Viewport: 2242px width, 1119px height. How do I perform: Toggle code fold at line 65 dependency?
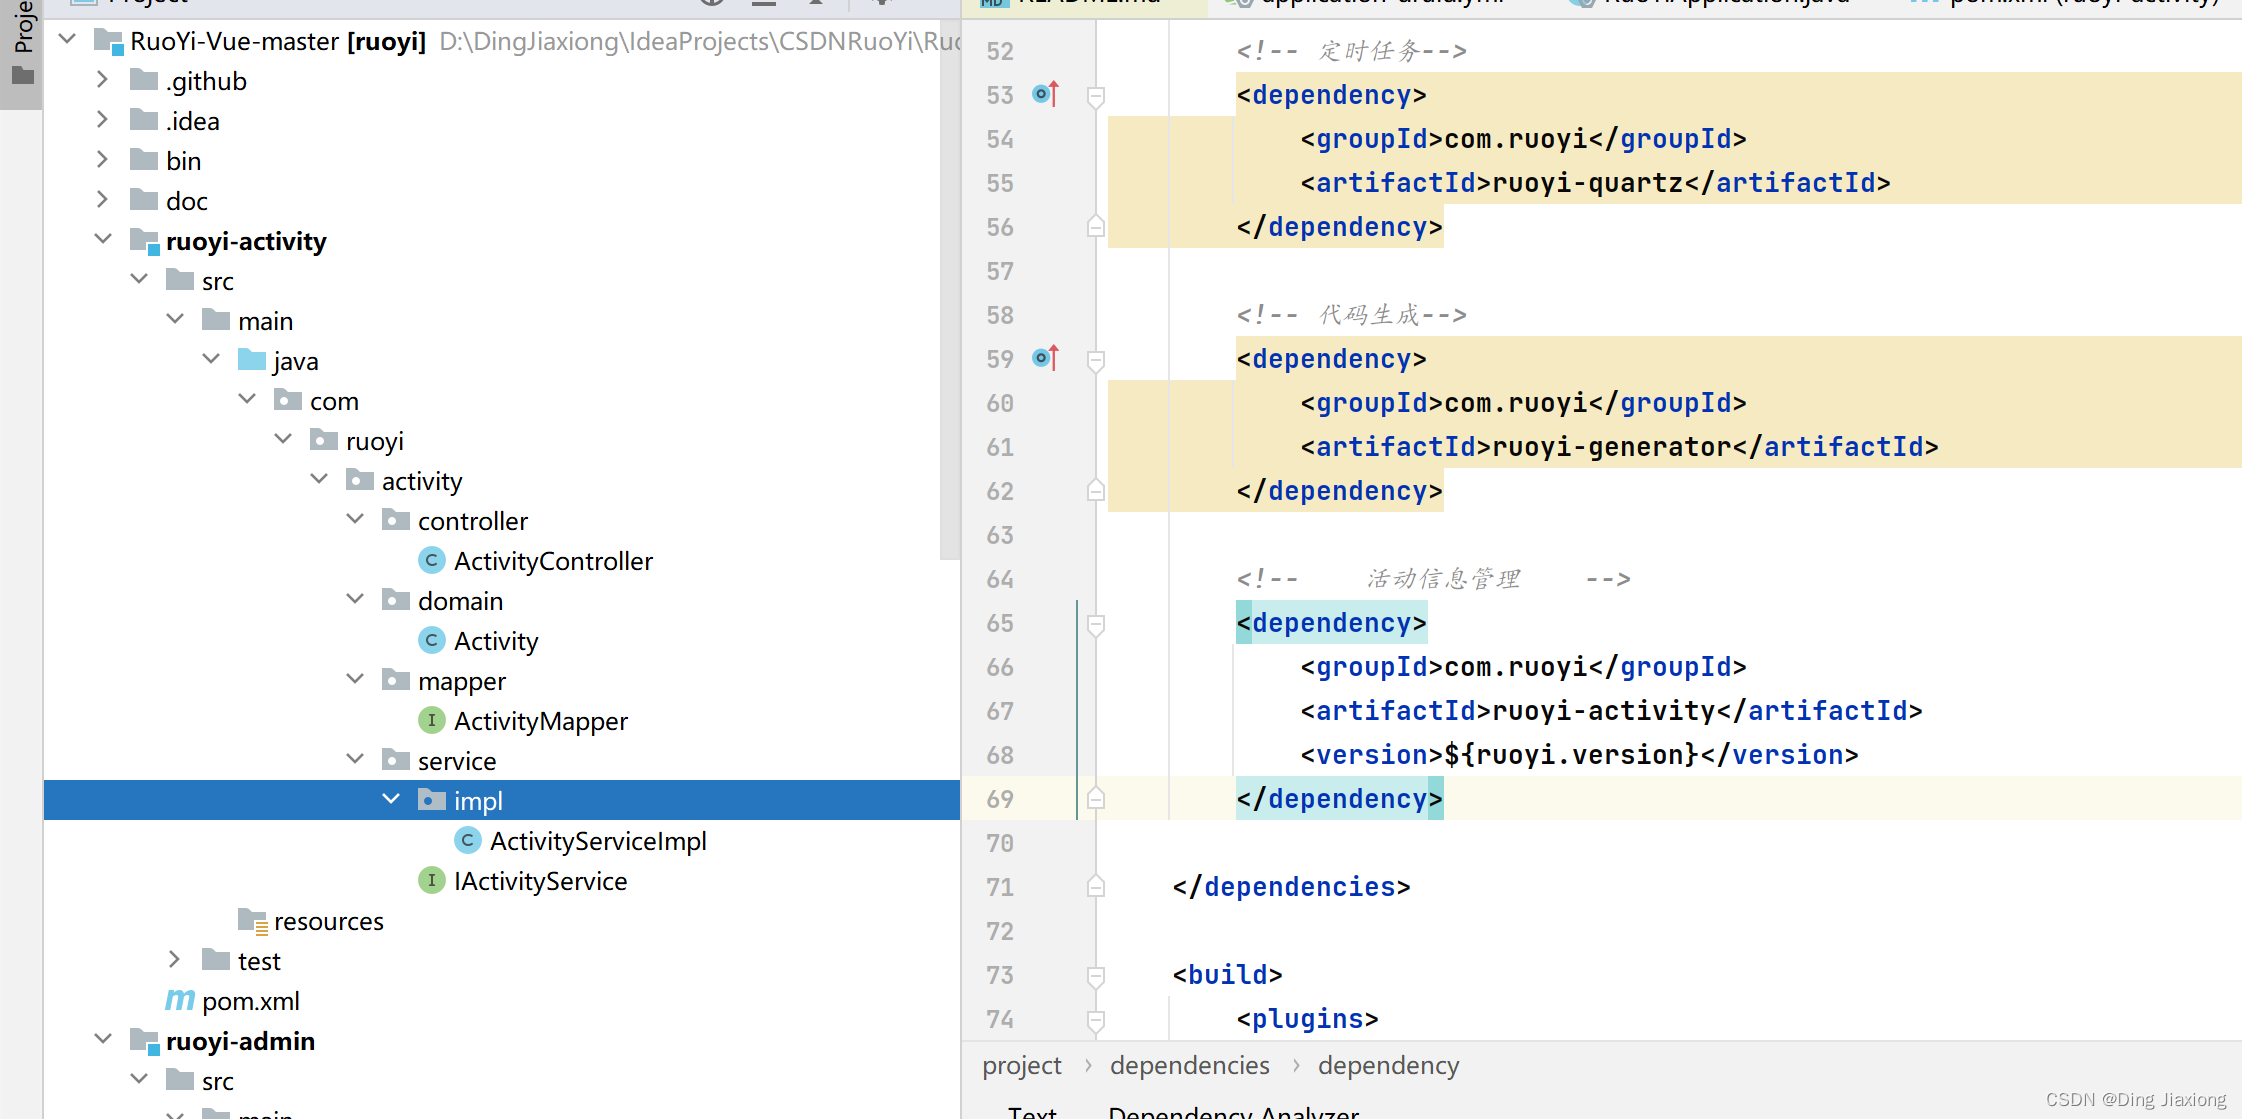click(x=1096, y=624)
